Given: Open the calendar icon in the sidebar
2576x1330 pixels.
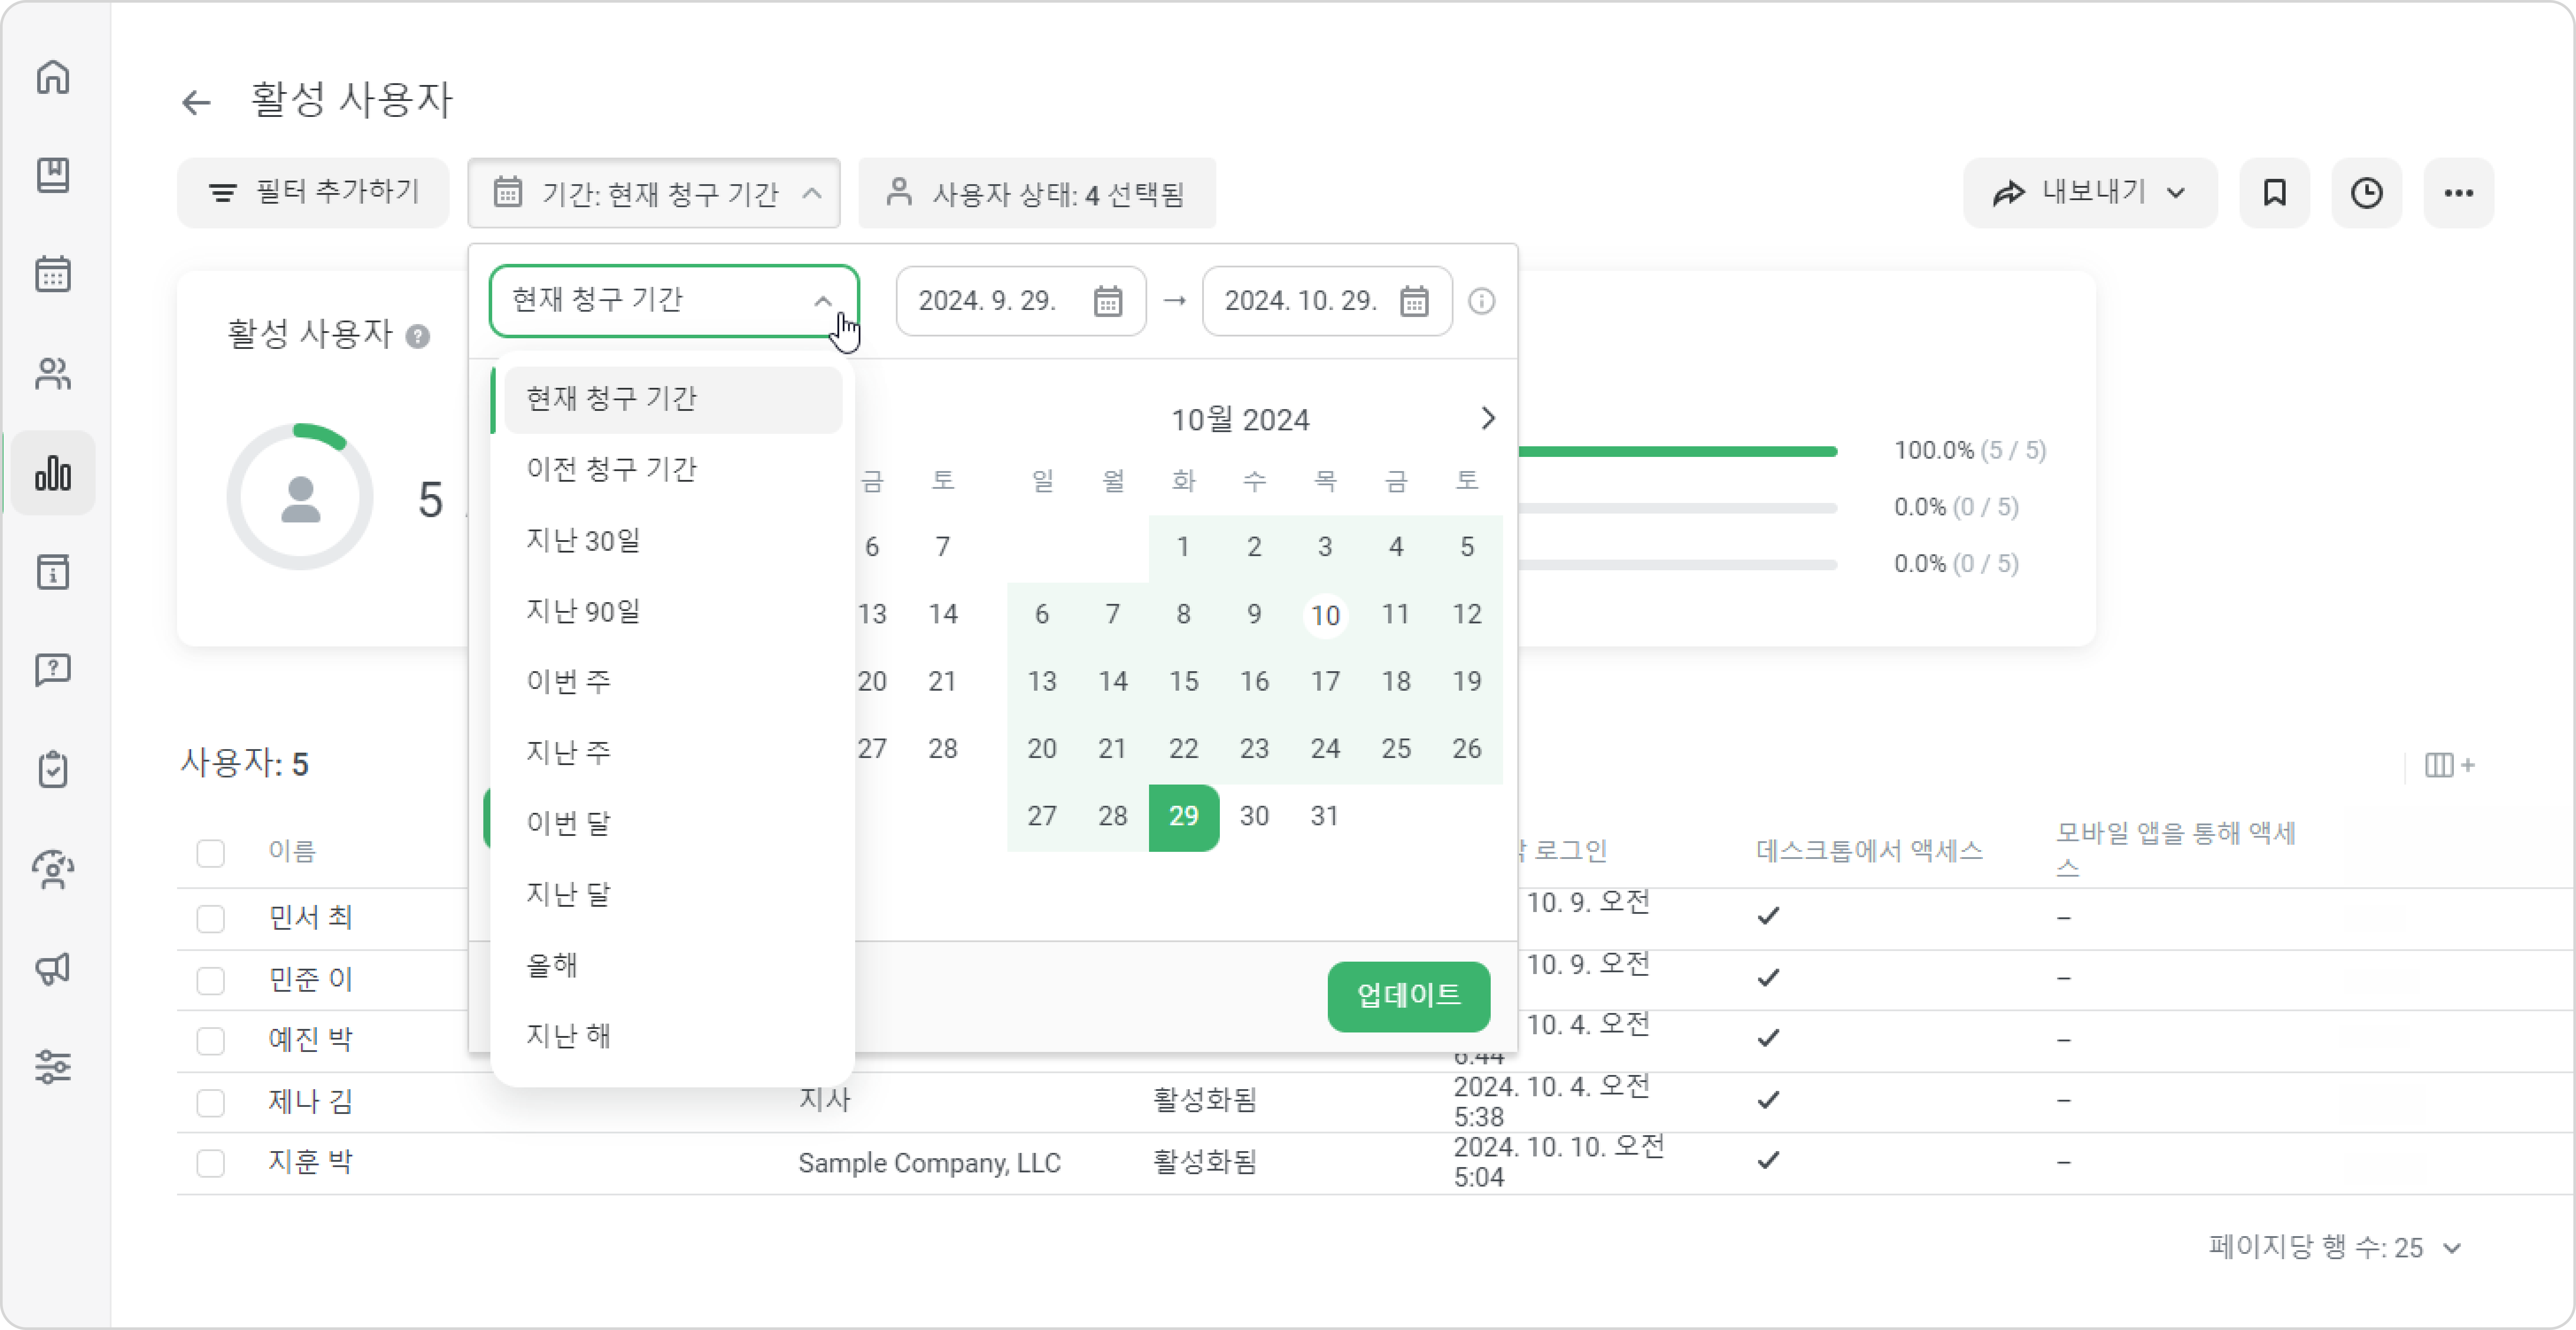Looking at the screenshot, I should point(53,273).
